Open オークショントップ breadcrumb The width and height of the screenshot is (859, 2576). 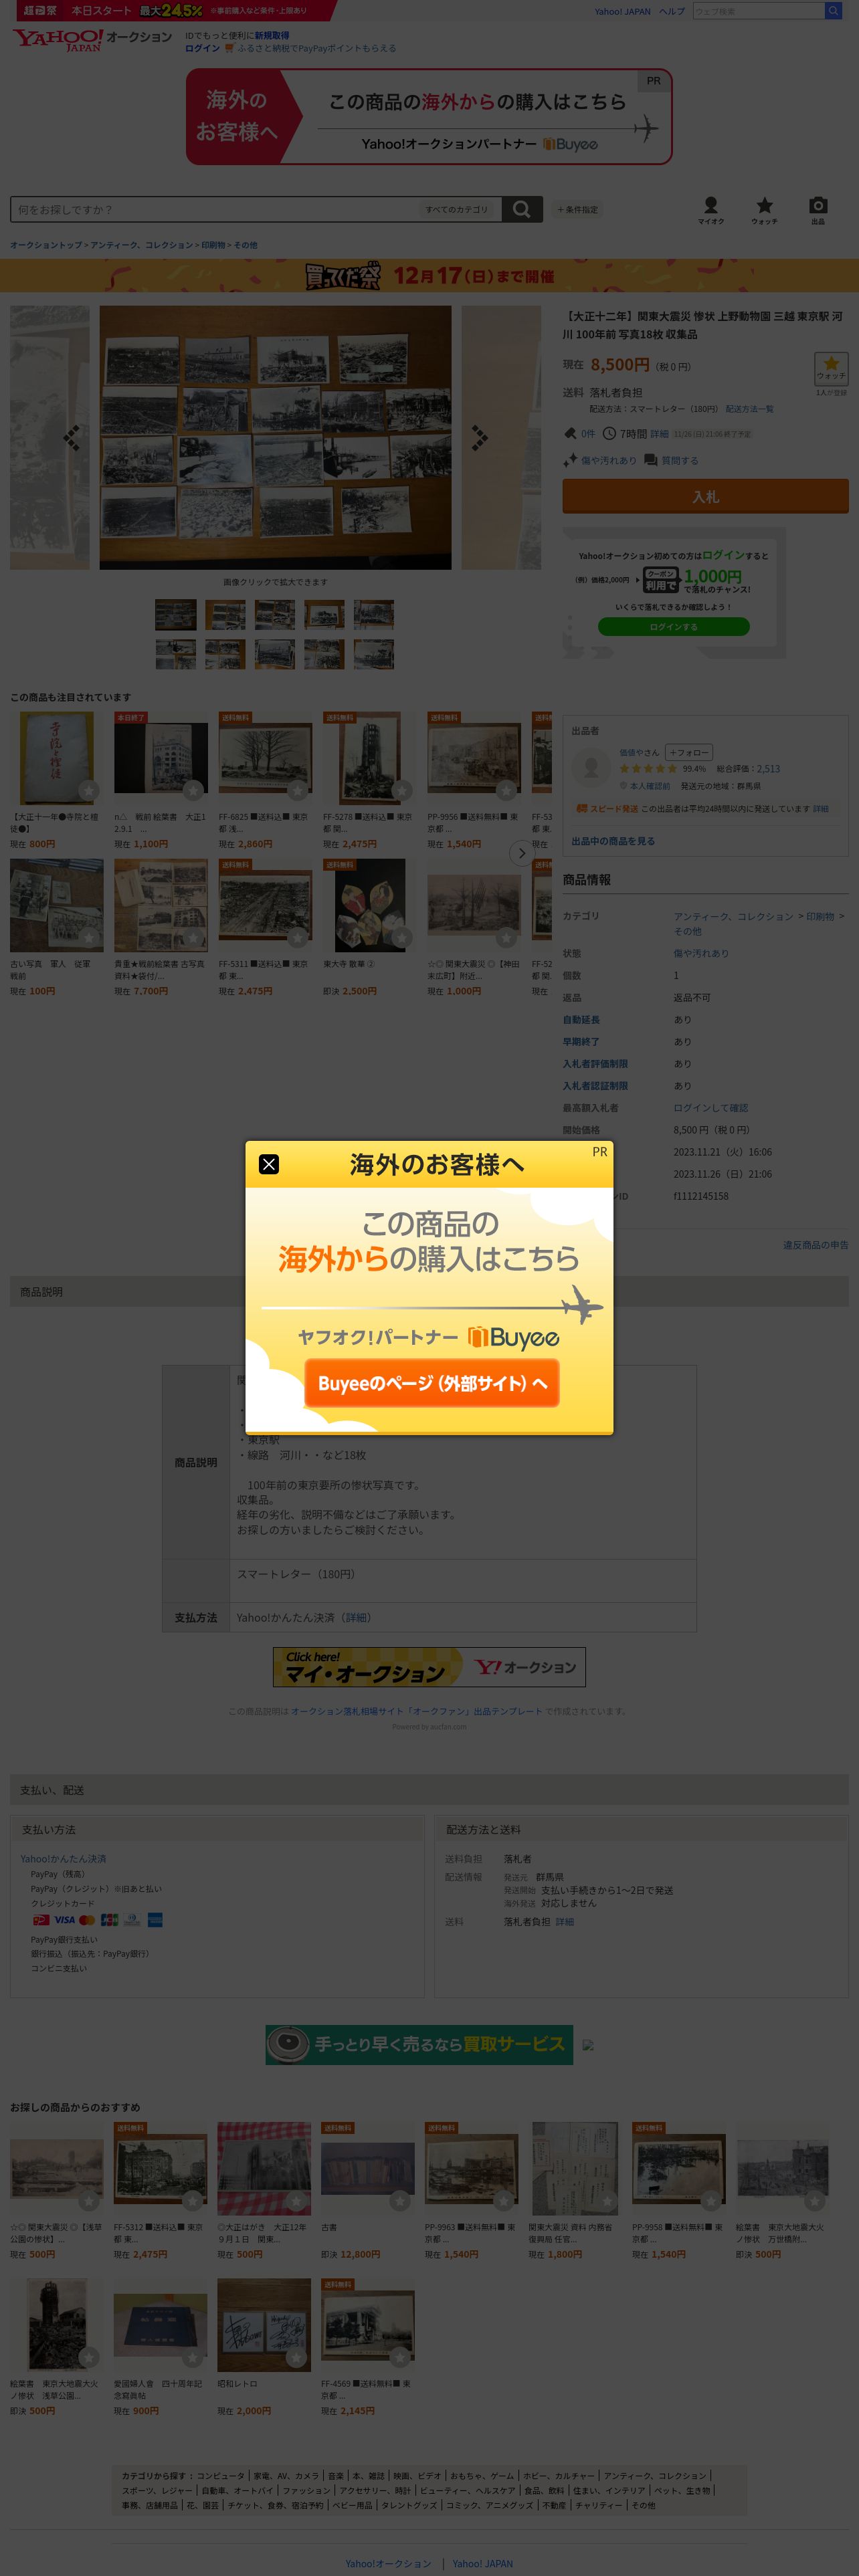(x=46, y=245)
